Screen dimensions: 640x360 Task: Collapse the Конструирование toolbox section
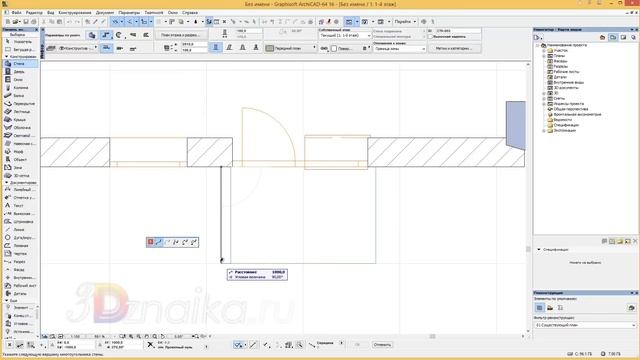6,56
